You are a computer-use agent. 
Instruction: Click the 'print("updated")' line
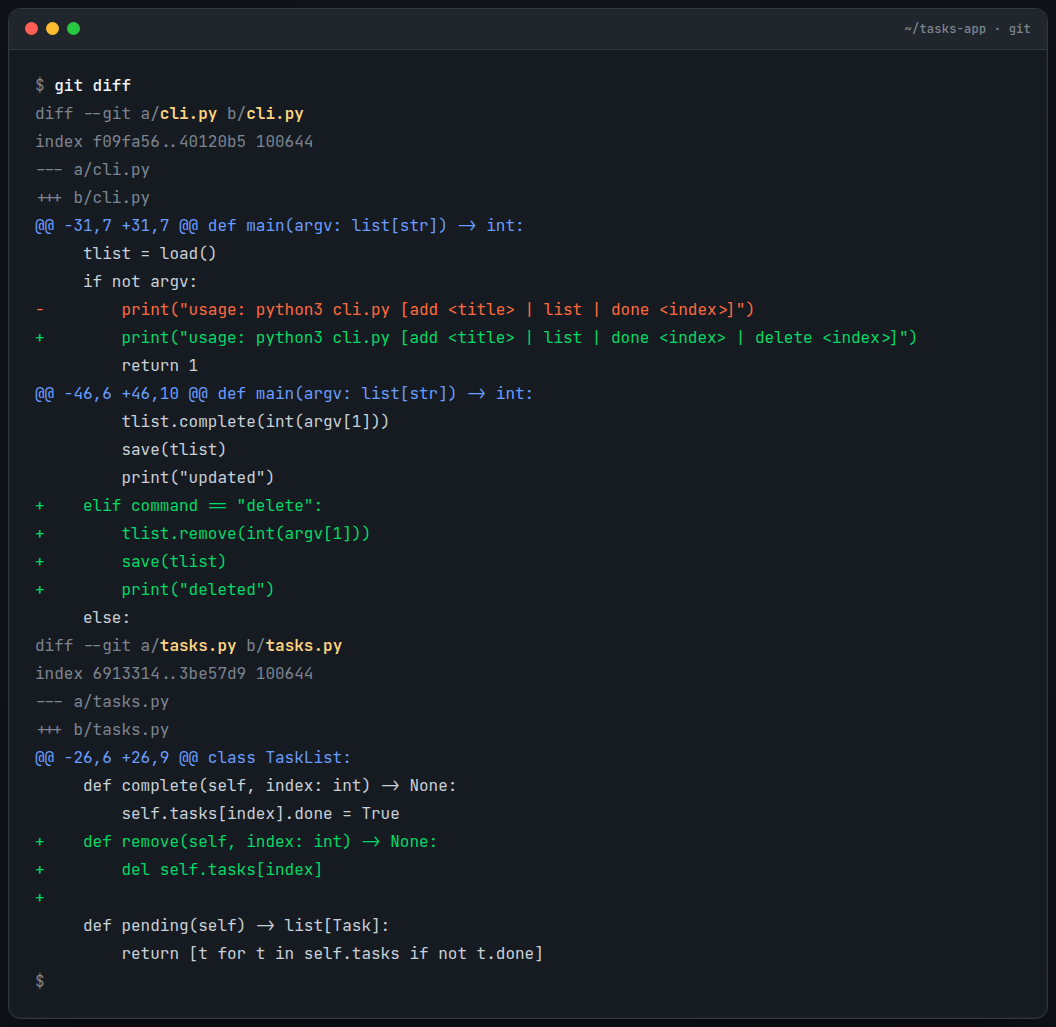pos(198,478)
